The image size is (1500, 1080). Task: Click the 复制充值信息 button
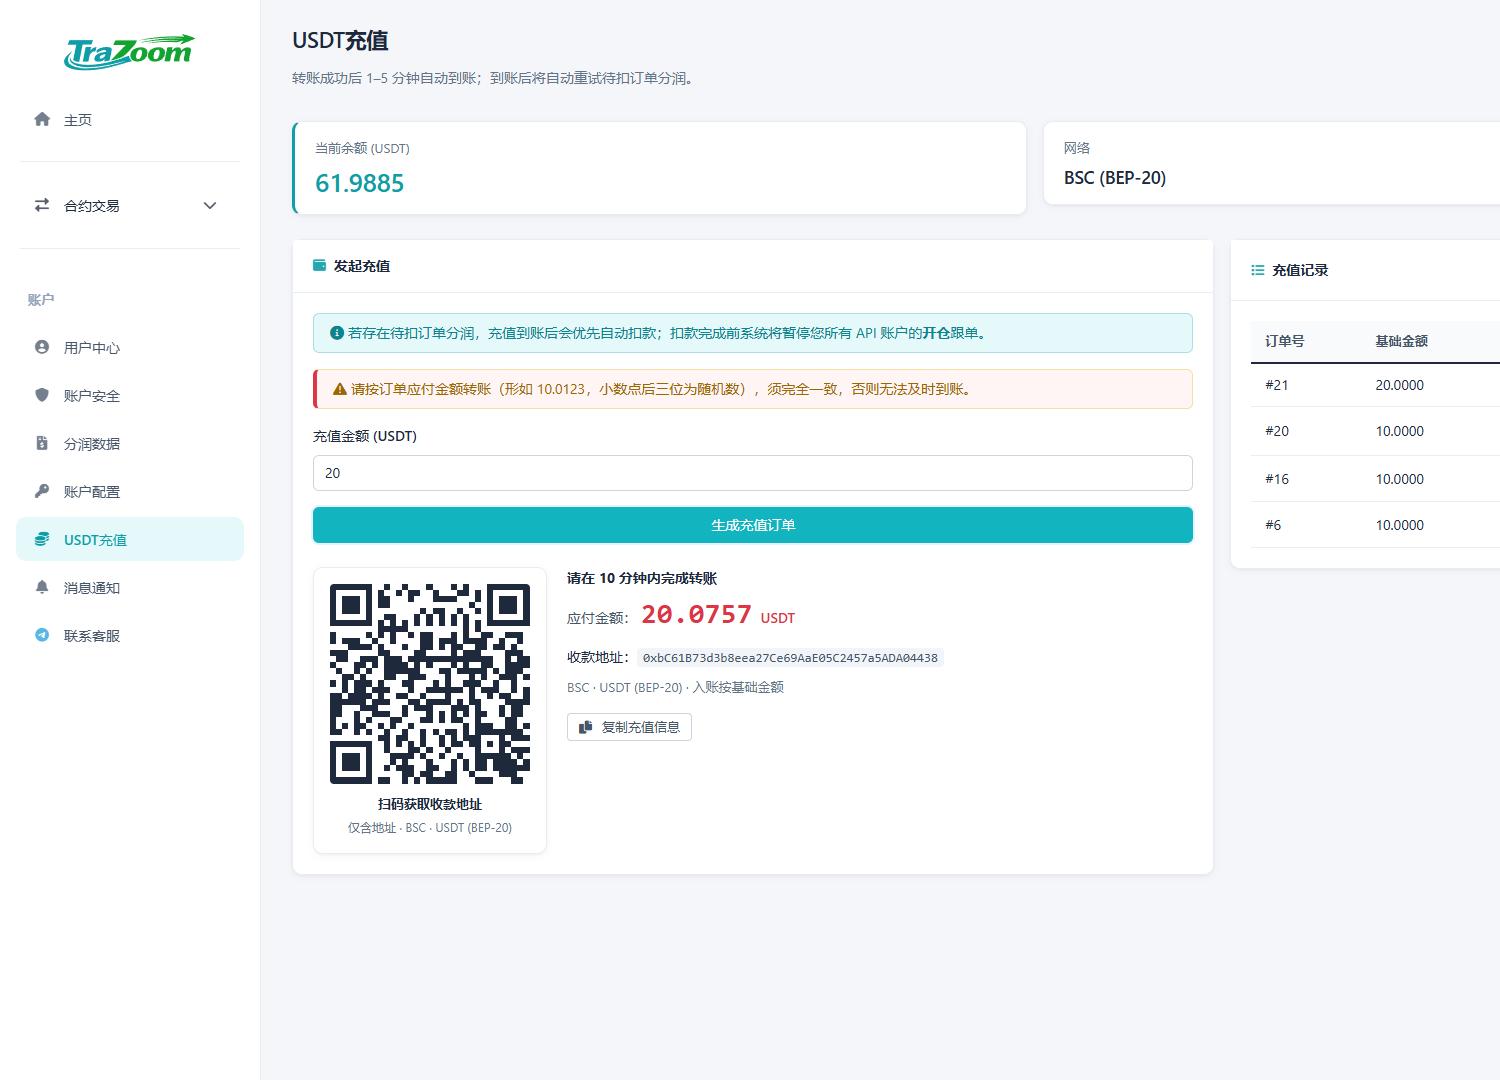point(629,727)
